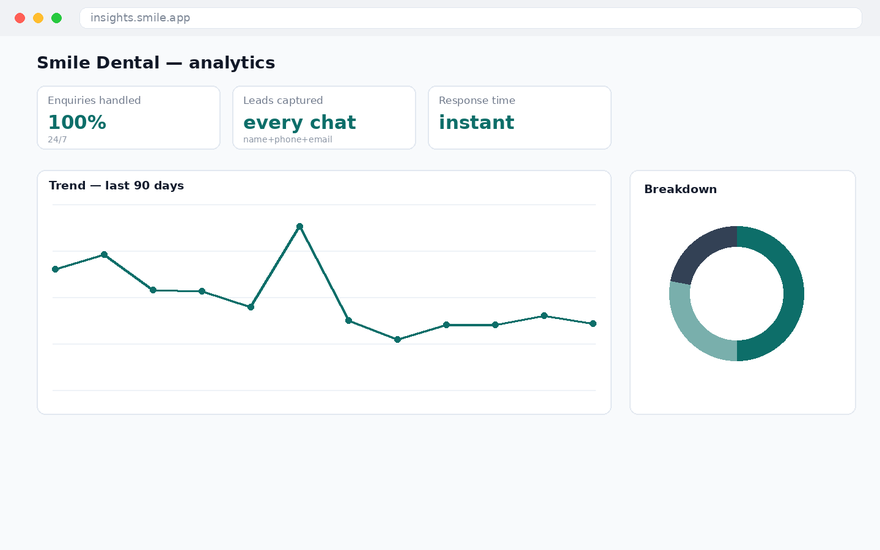Select the Response time instant card
880x550 pixels.
point(520,118)
